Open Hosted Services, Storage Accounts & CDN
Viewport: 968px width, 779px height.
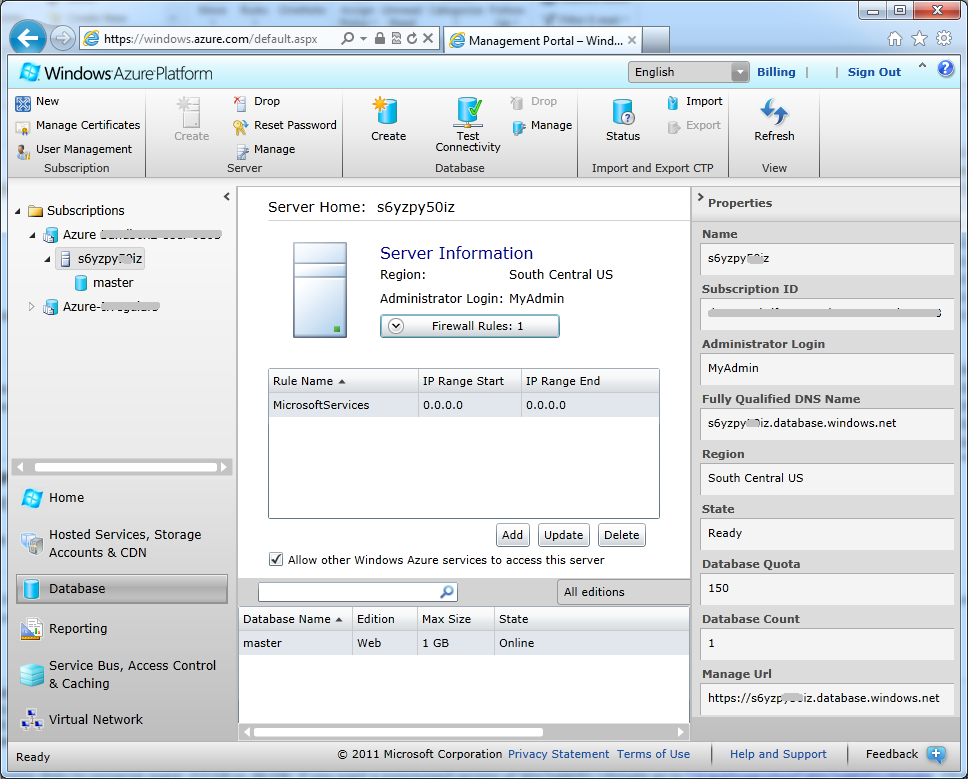pyautogui.click(x=122, y=543)
